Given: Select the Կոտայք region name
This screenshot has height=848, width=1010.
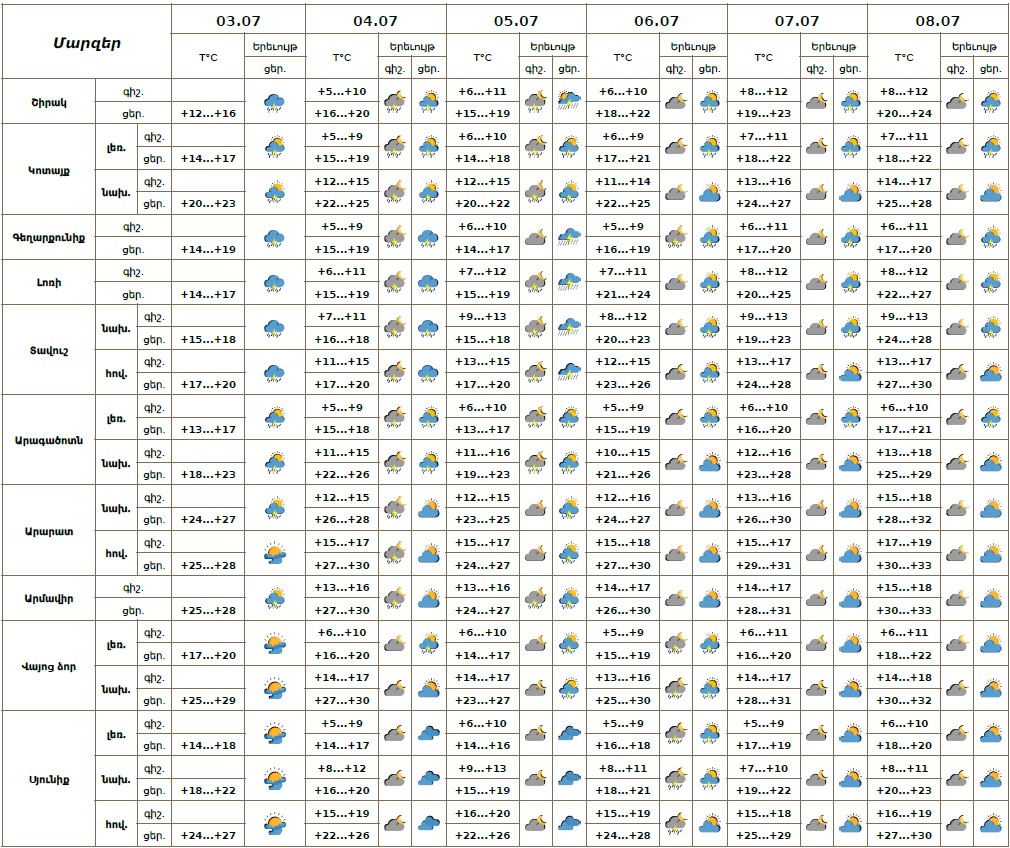Looking at the screenshot, I should (49, 171).
